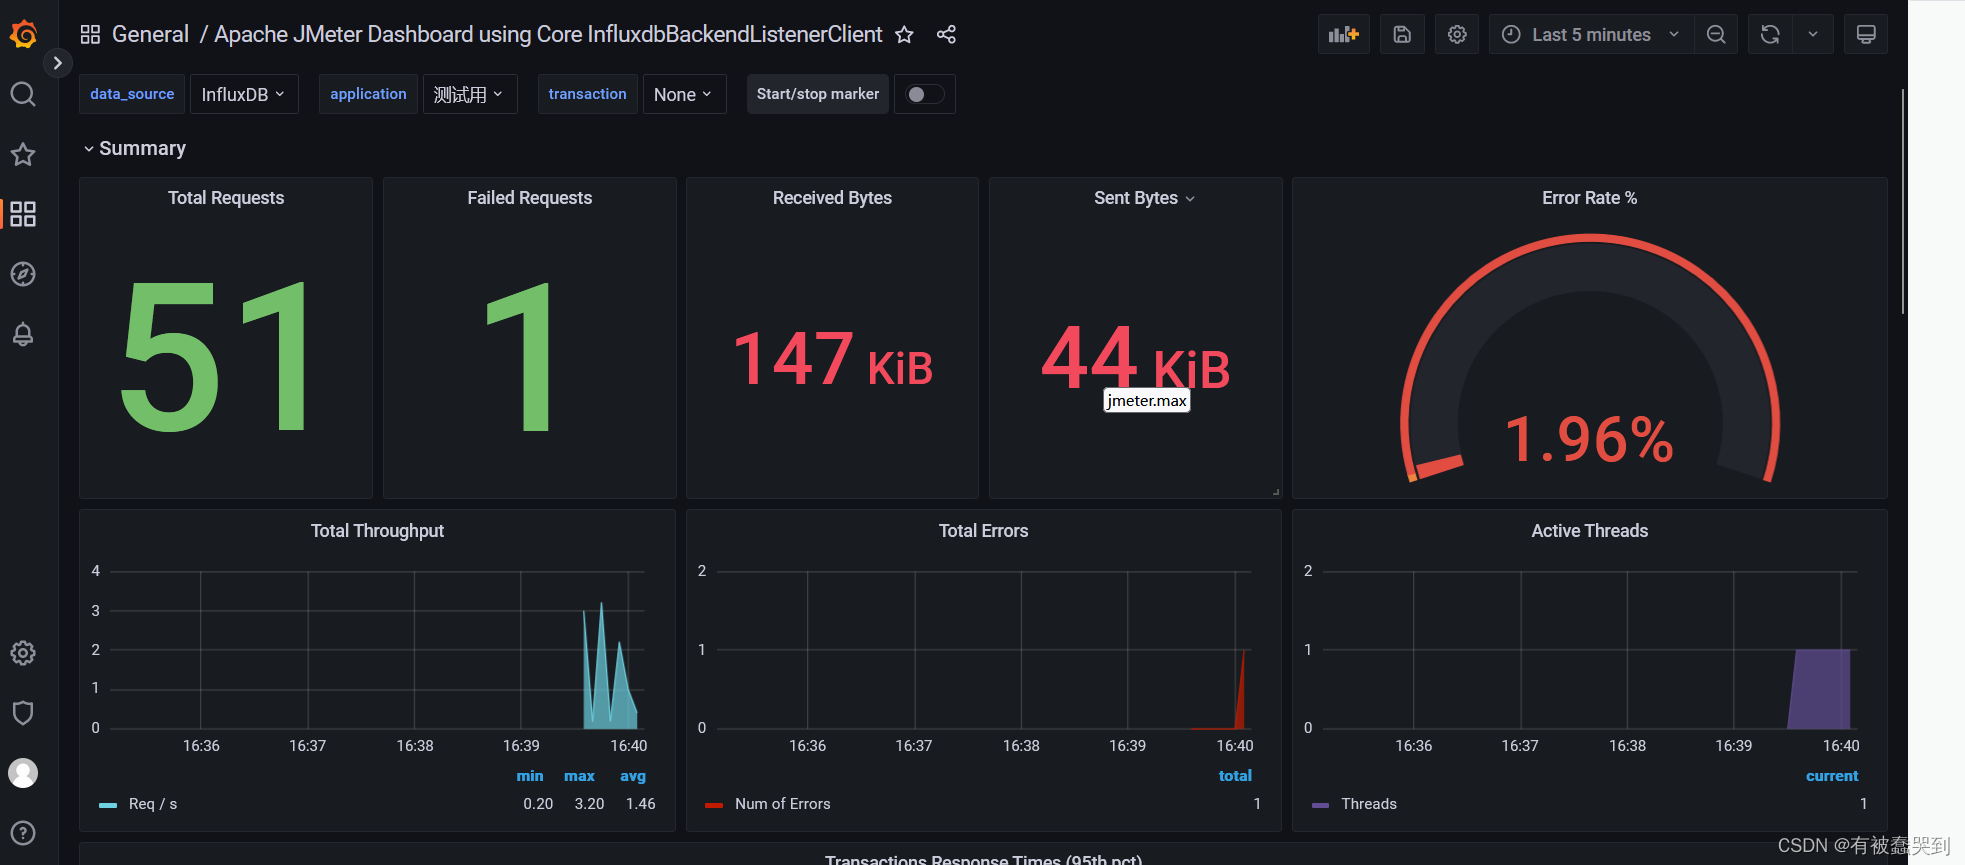Share dashboard using share icon

click(x=946, y=35)
